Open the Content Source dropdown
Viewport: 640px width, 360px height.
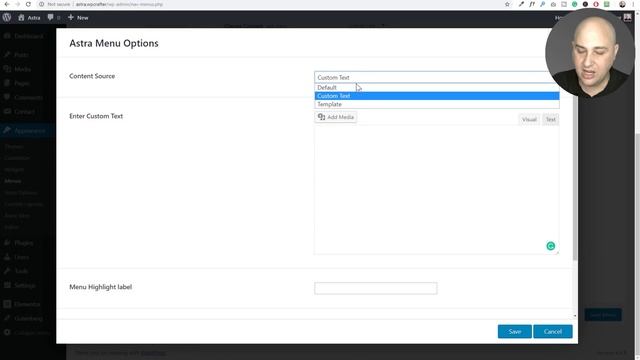[437, 77]
